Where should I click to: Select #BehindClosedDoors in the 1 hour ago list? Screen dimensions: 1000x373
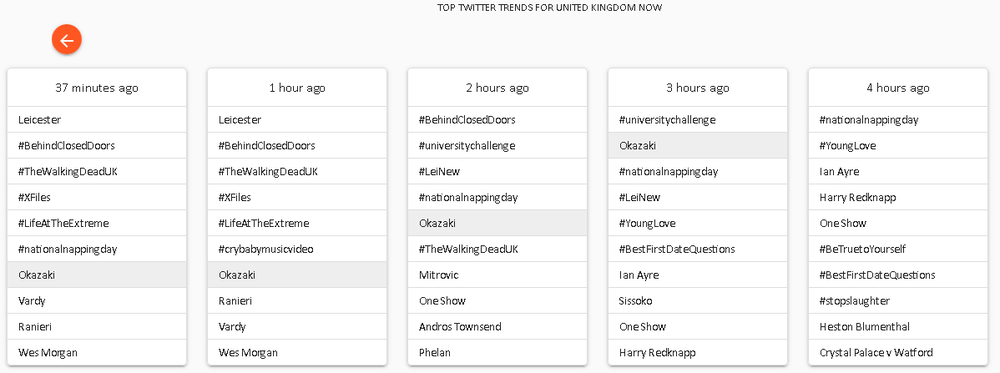click(297, 145)
